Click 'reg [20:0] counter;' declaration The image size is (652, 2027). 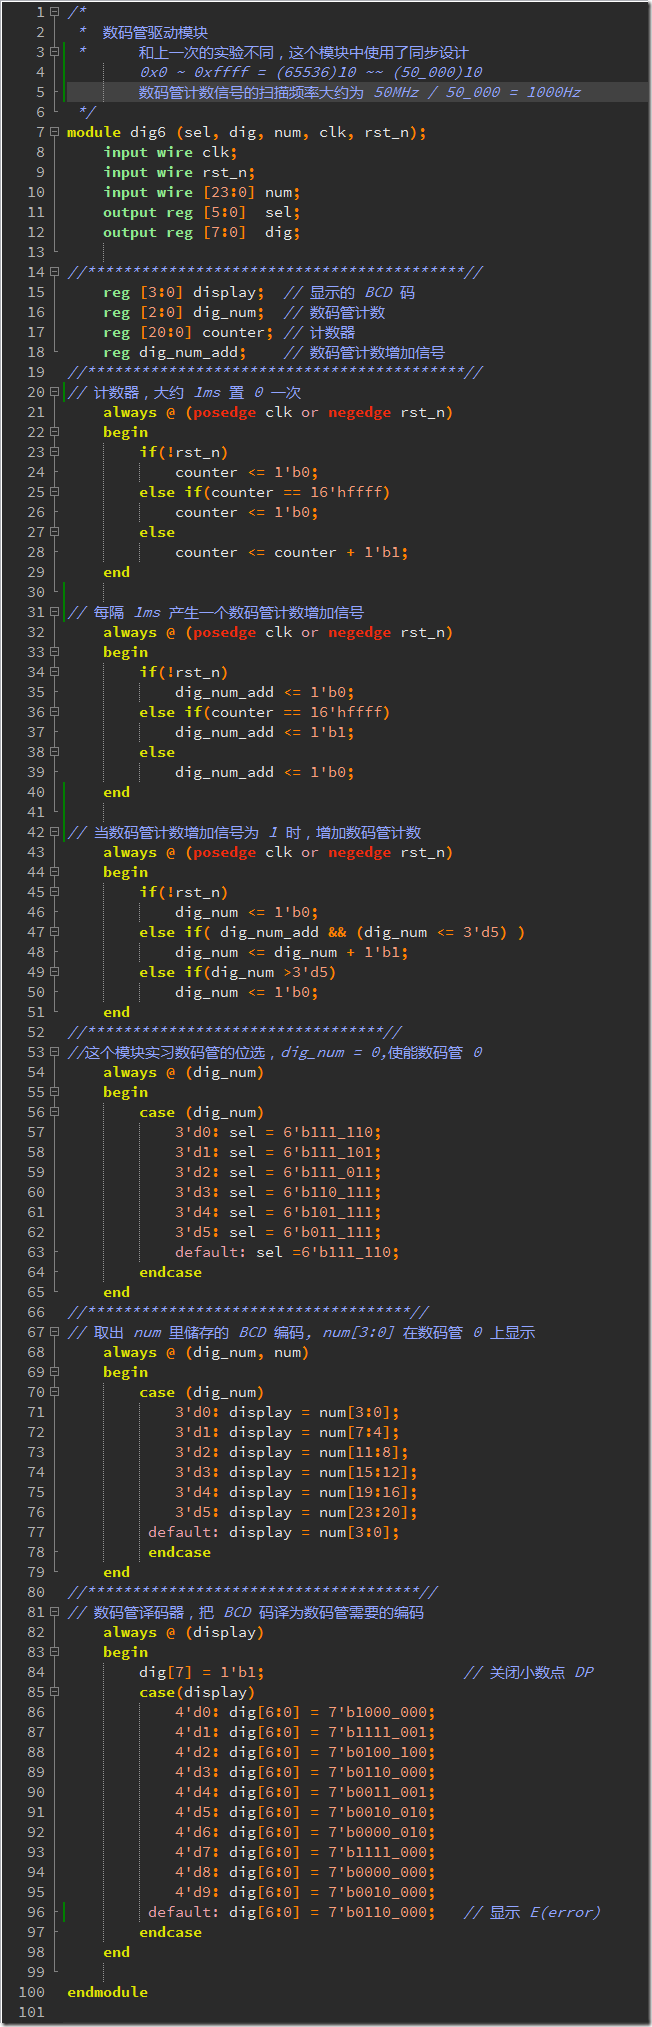click(188, 332)
